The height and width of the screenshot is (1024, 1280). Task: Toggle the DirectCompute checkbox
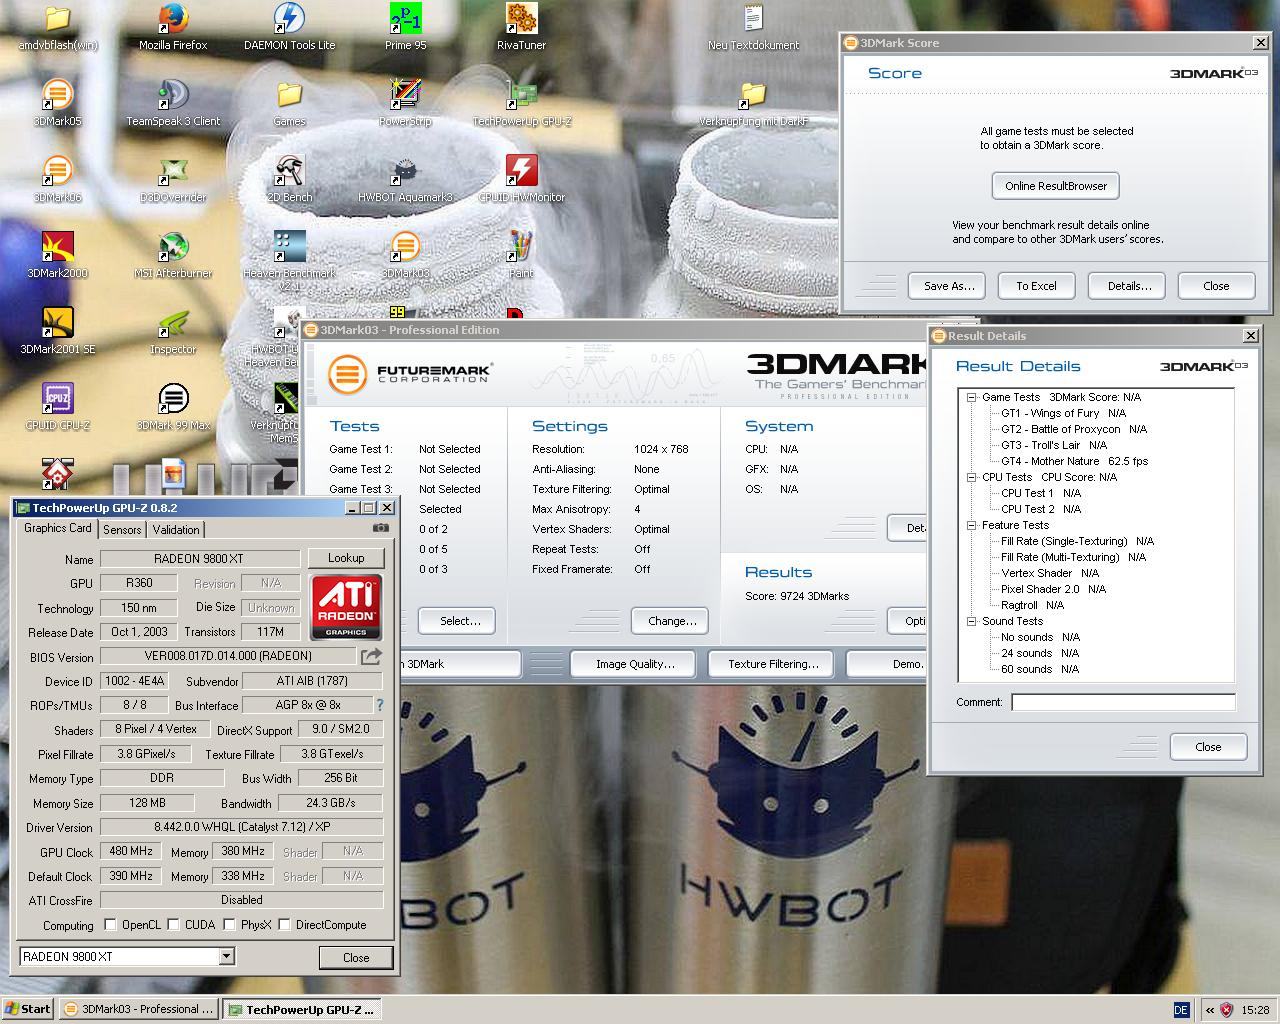pyautogui.click(x=284, y=924)
